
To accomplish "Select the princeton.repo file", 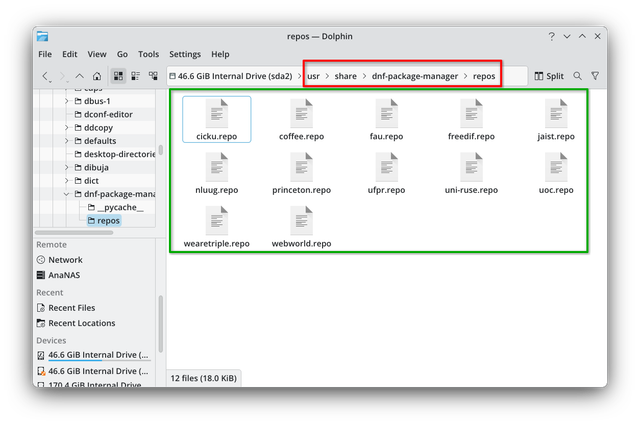I will 301,173.
